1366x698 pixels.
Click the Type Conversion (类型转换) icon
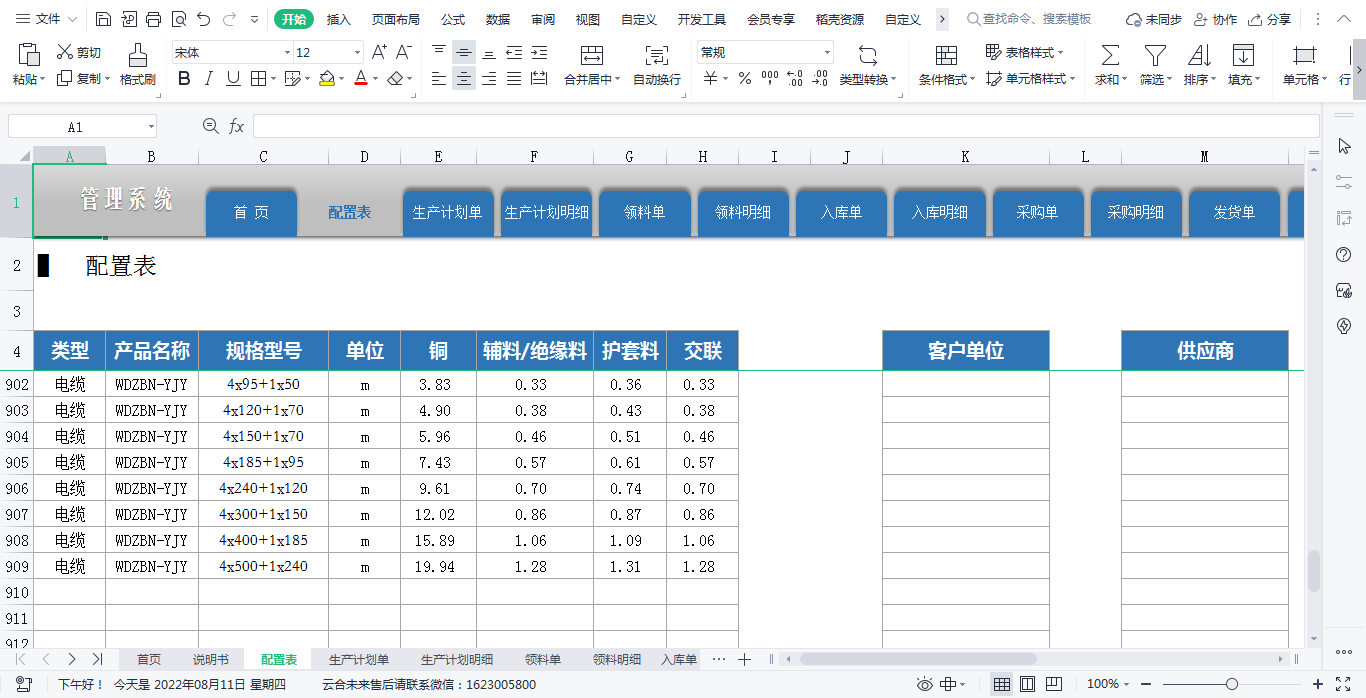click(x=868, y=56)
